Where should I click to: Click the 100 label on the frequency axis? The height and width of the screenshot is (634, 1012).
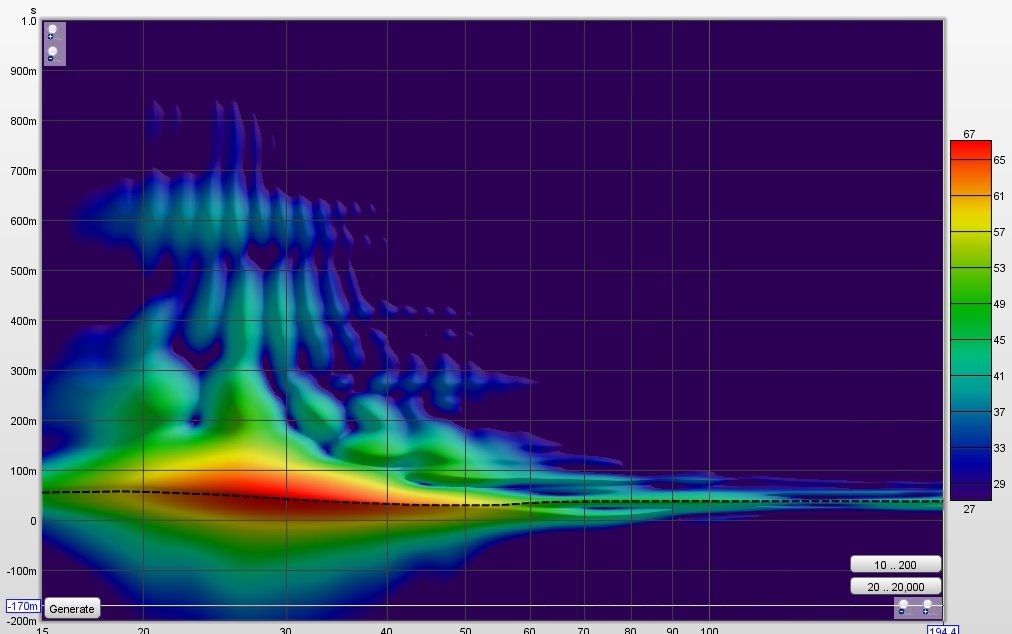tap(709, 630)
